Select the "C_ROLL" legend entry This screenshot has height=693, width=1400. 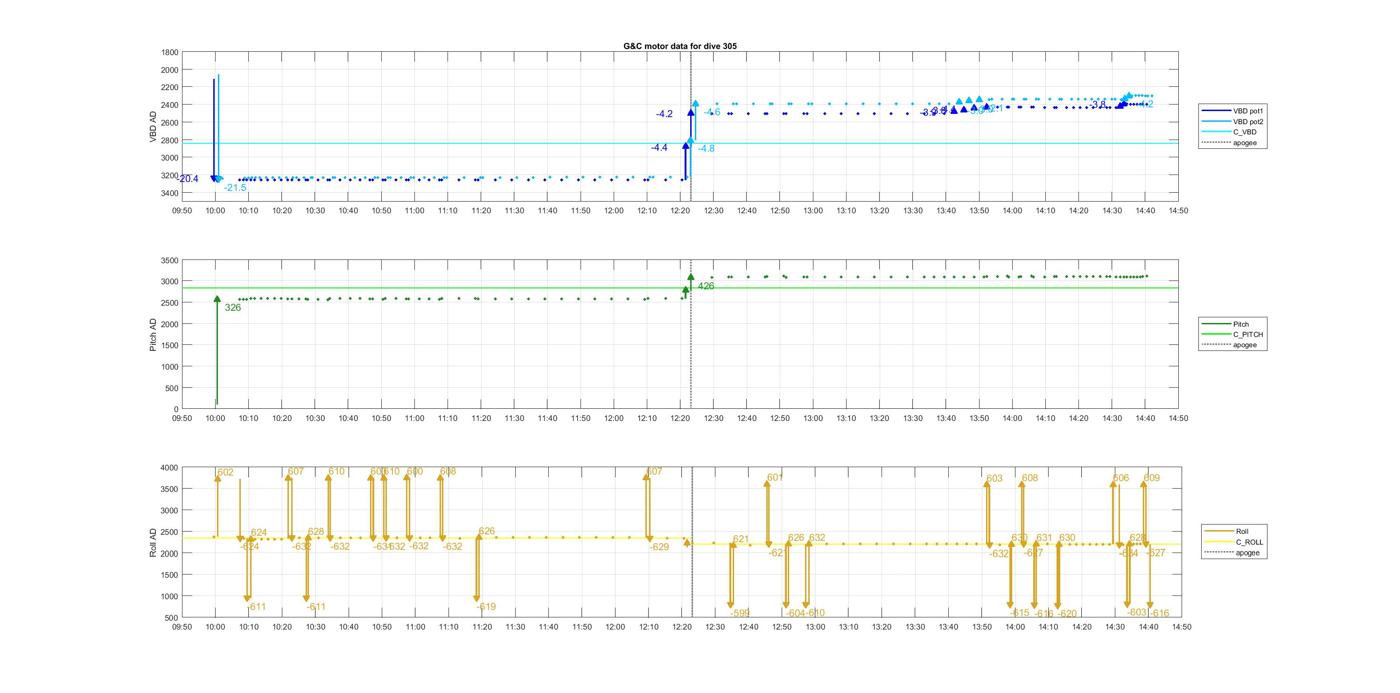[x=1249, y=542]
